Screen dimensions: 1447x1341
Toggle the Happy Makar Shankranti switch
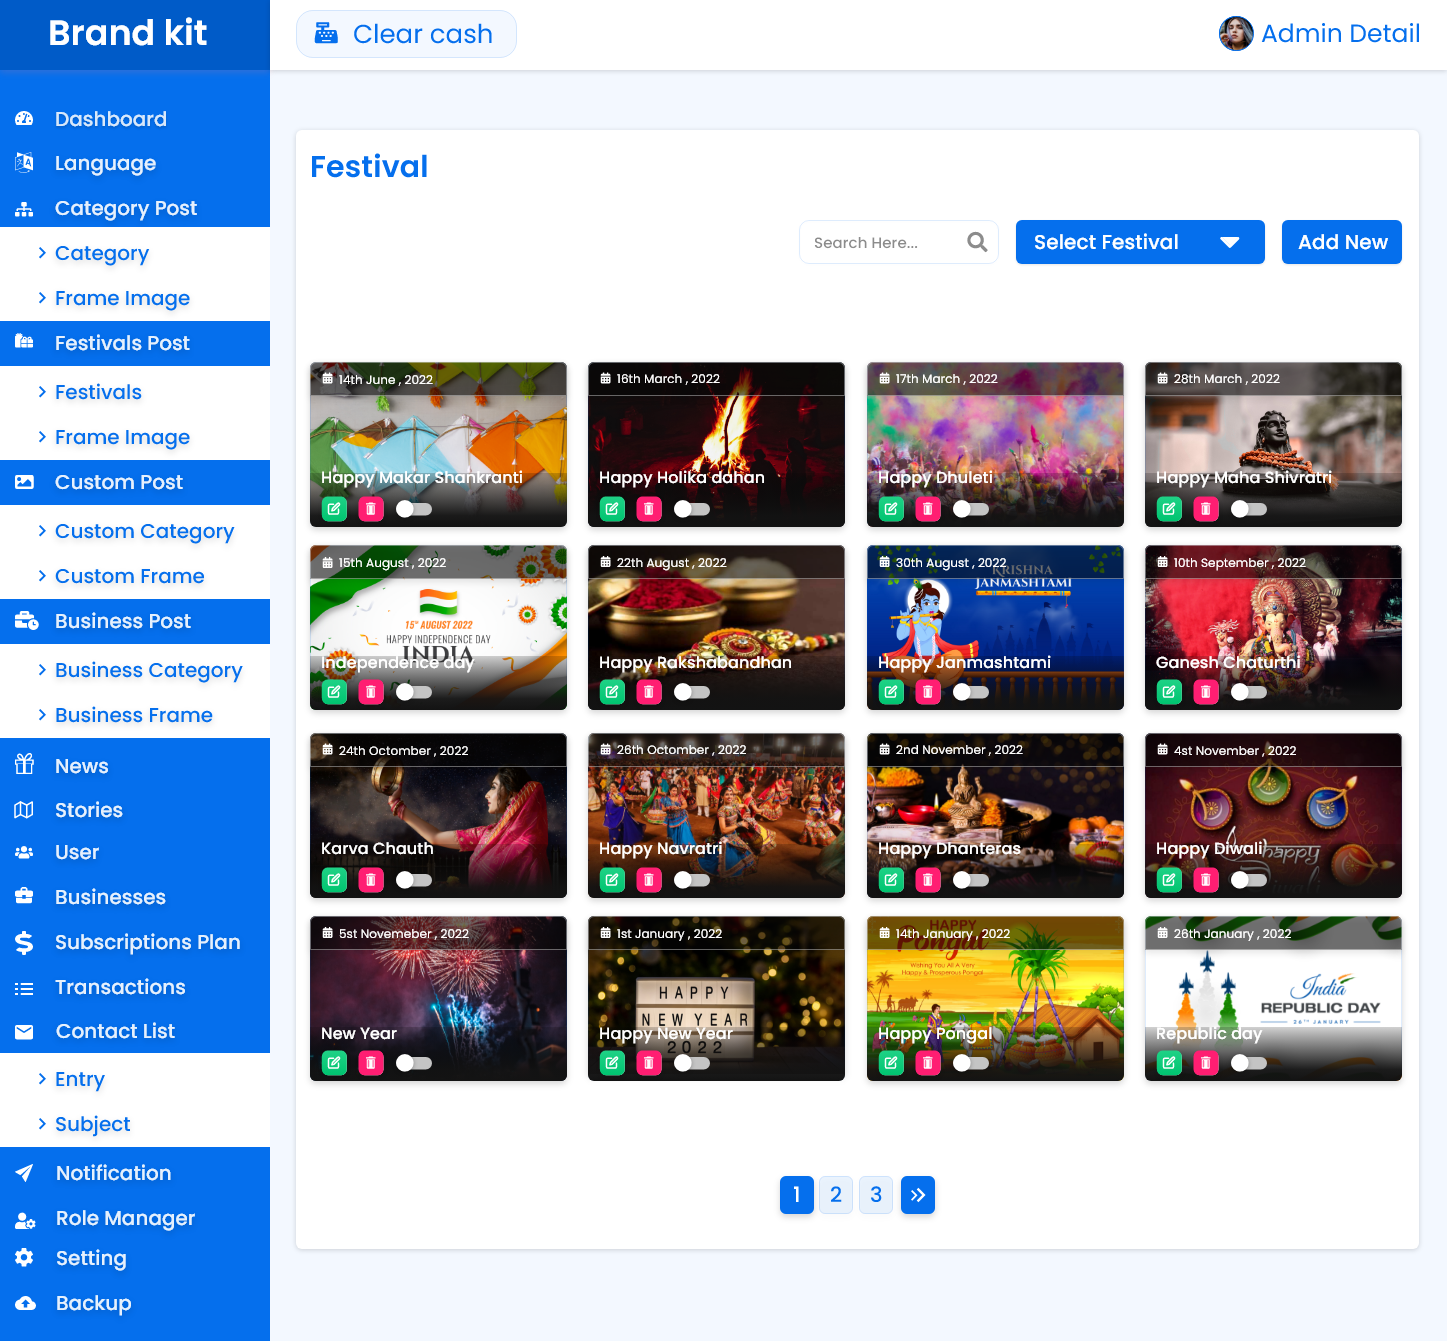pyautogui.click(x=413, y=509)
